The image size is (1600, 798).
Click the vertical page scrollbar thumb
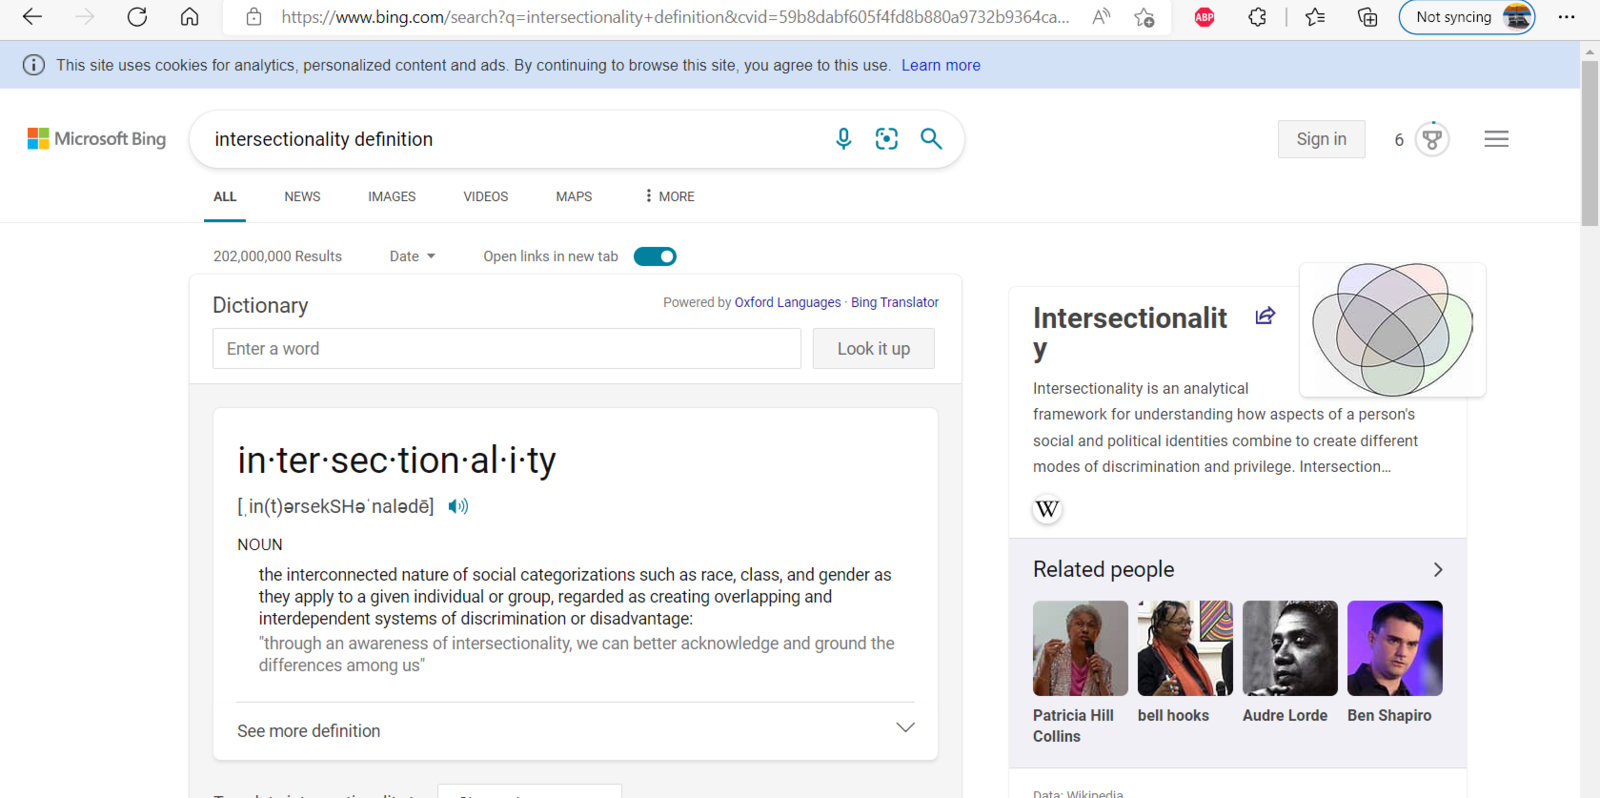click(1590, 143)
